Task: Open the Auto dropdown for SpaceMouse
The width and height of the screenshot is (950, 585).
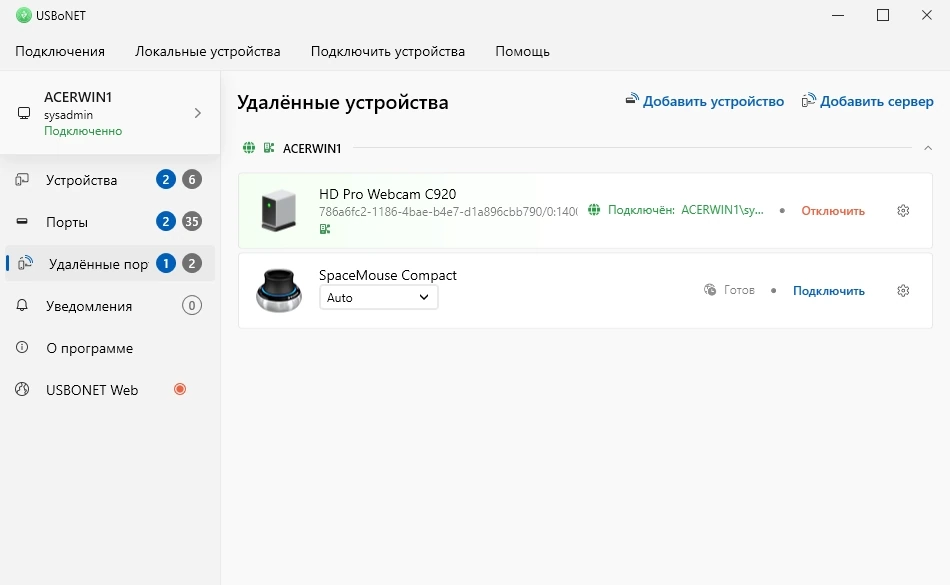Action: tap(379, 297)
